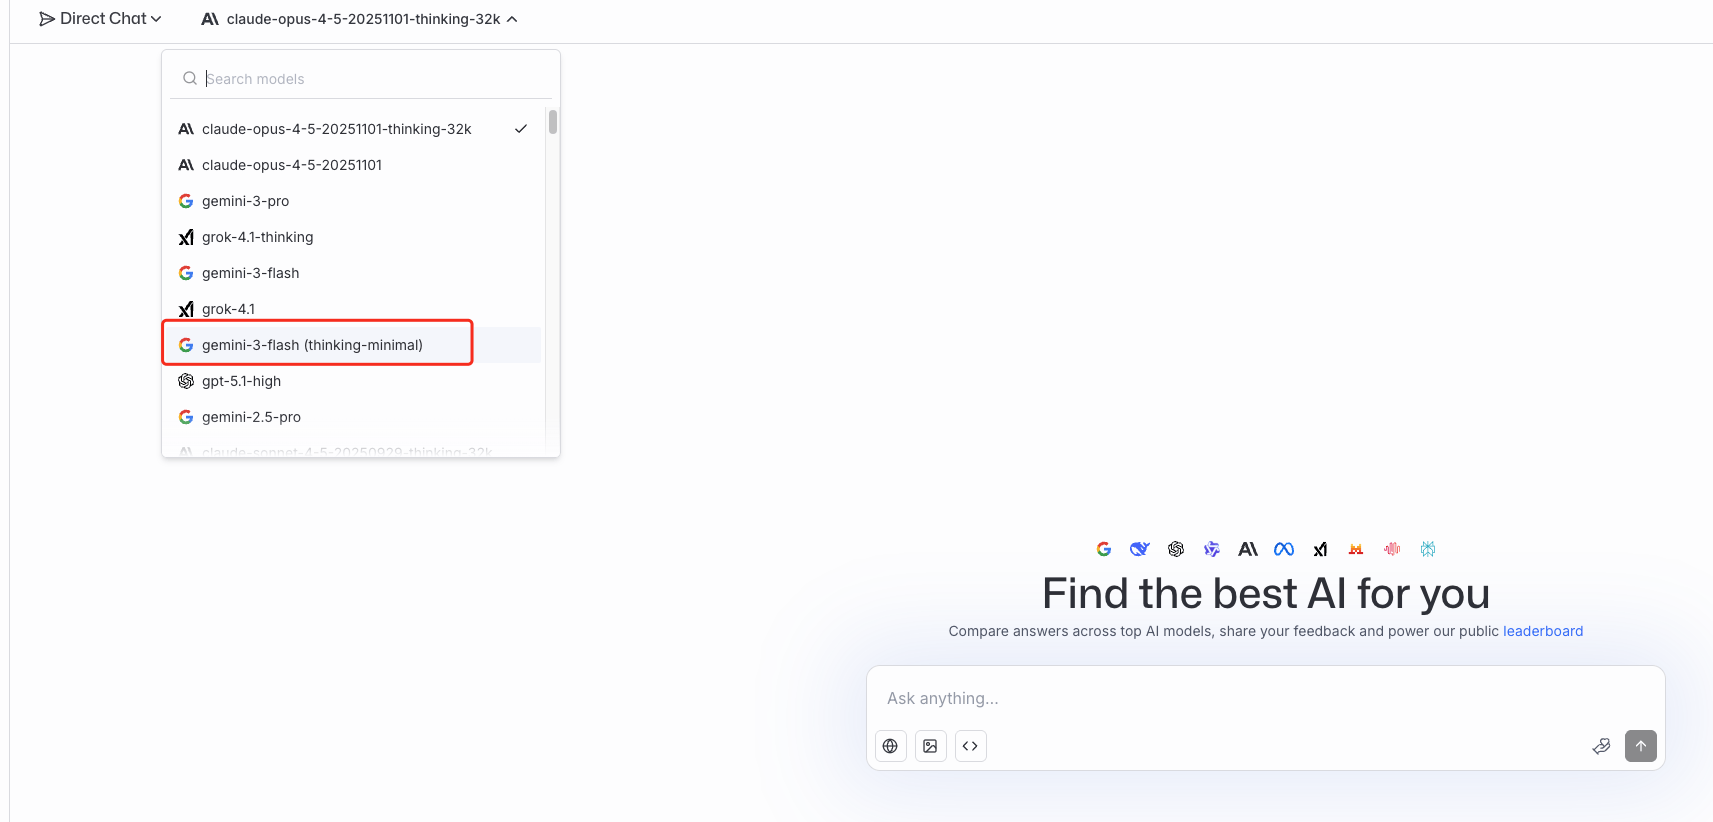The width and height of the screenshot is (1713, 822).
Task: Pick grok-4.1-thinking from the model list
Action: pyautogui.click(x=353, y=237)
